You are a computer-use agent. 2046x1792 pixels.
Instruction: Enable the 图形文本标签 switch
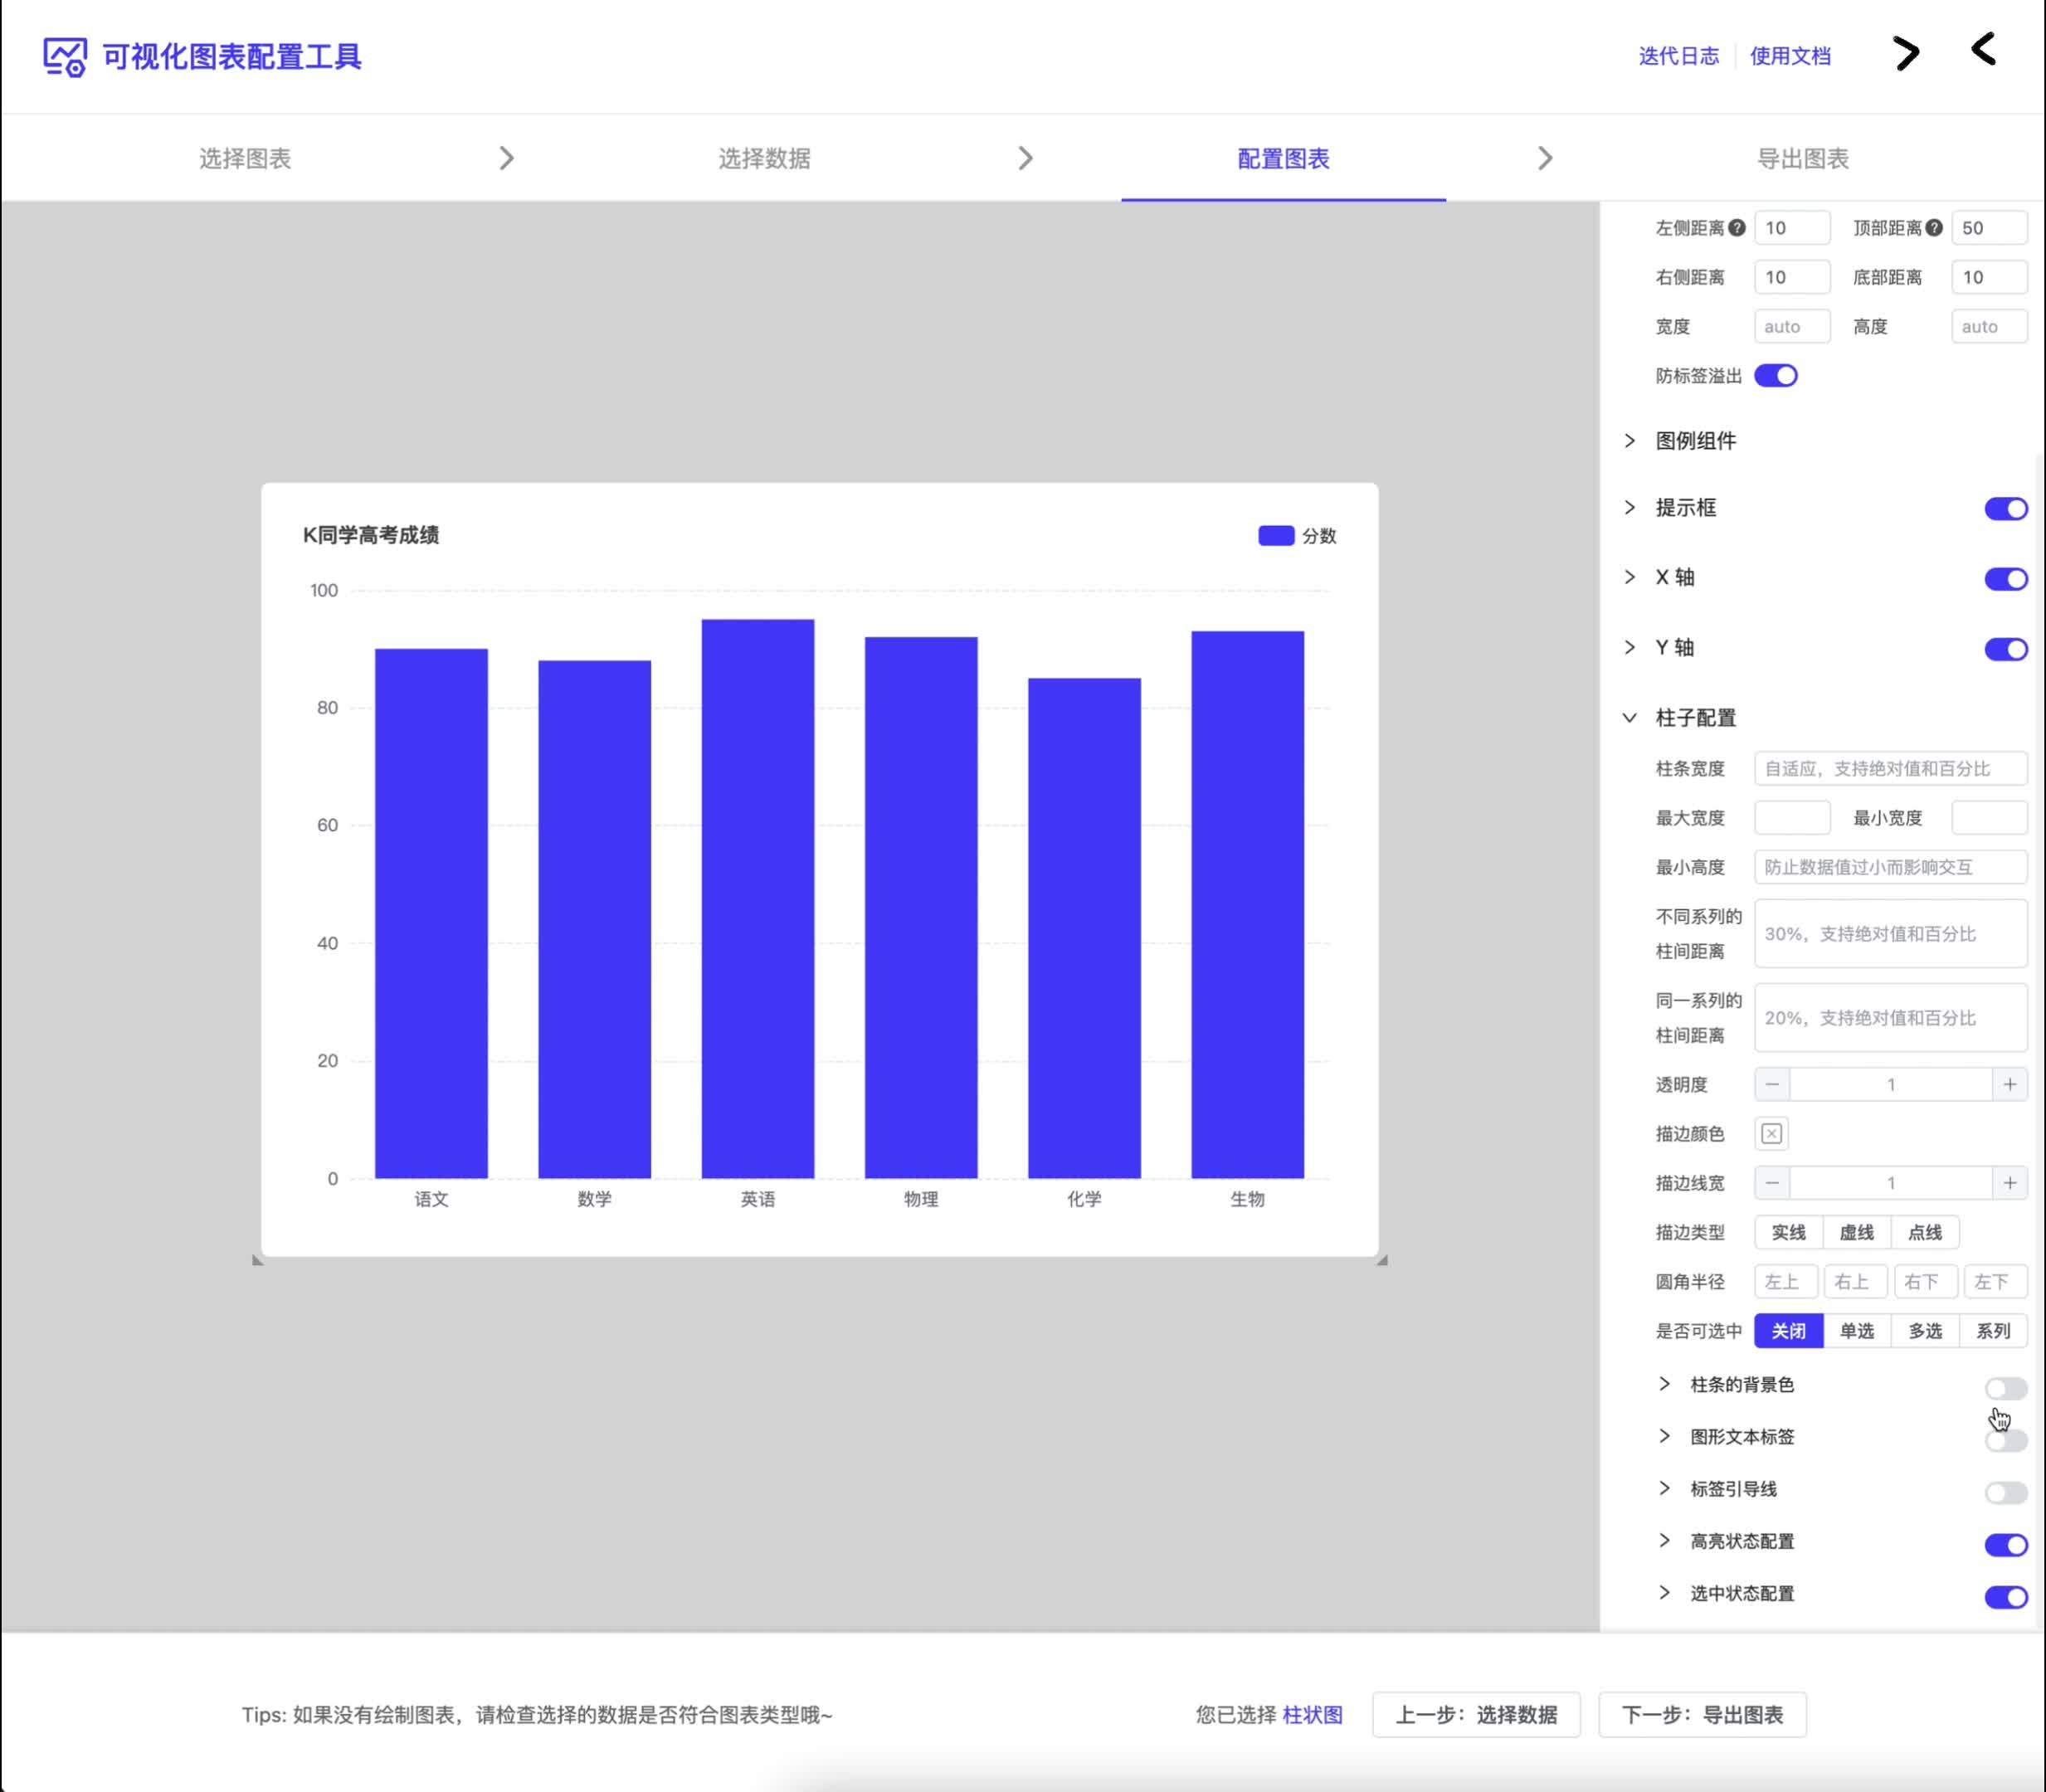tap(2006, 1441)
